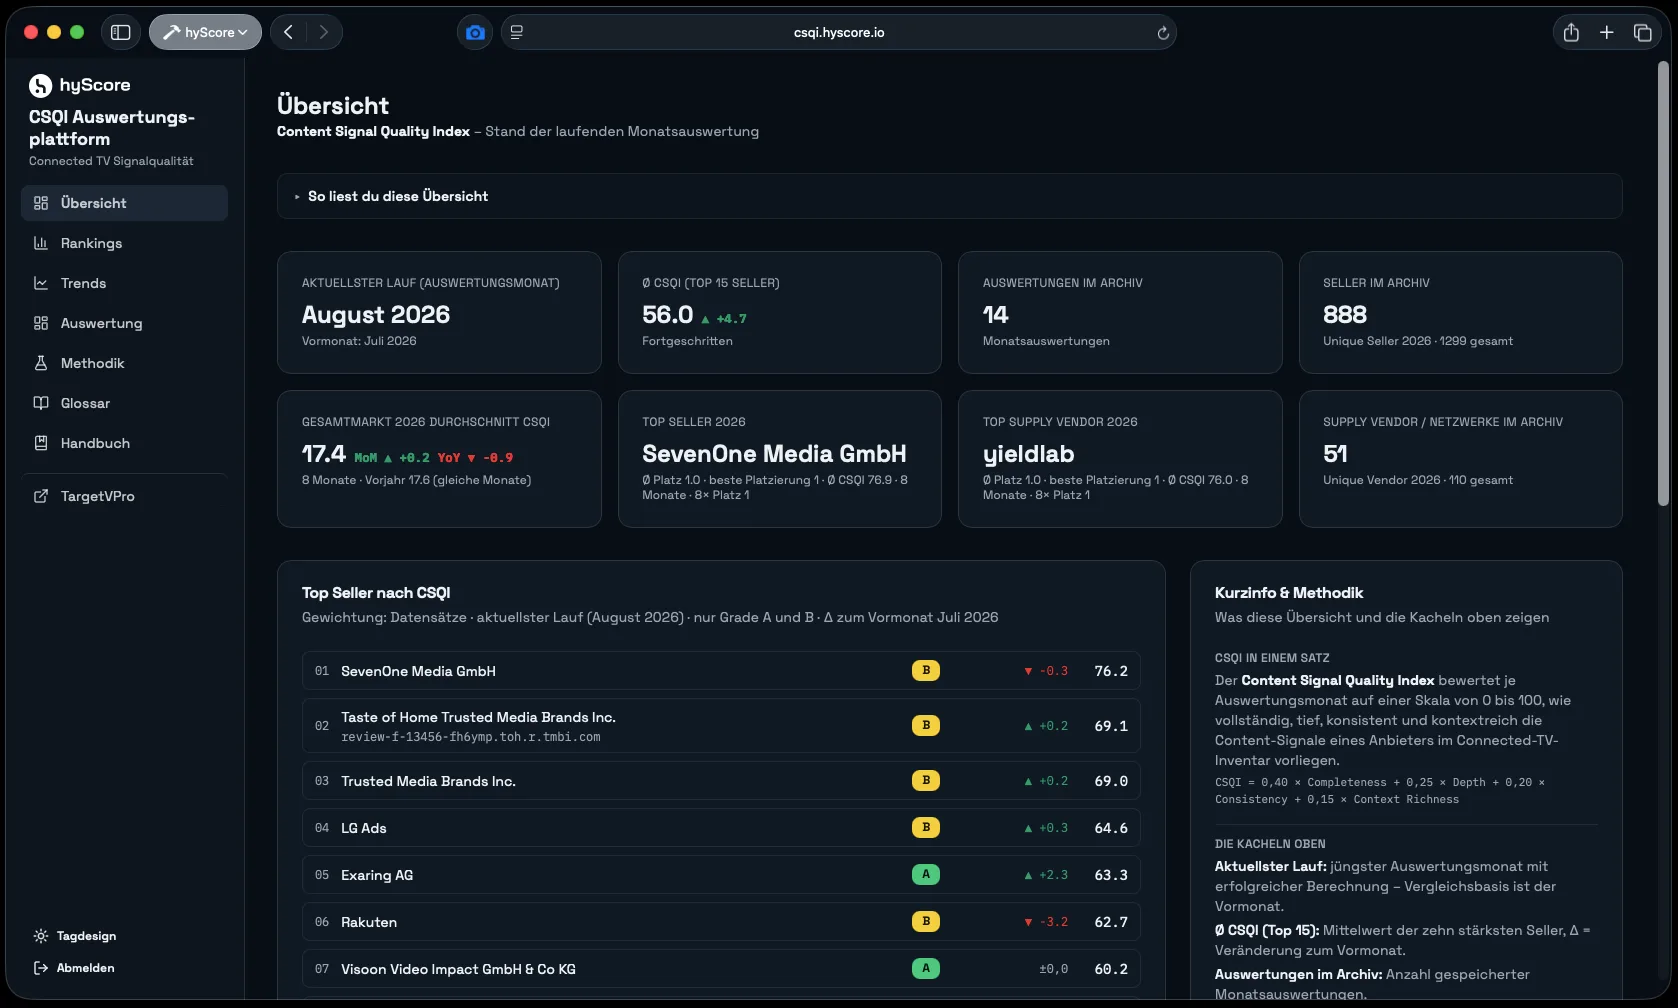Click the csqi.hyscore.io address field
1678x1008 pixels.
[x=838, y=32]
